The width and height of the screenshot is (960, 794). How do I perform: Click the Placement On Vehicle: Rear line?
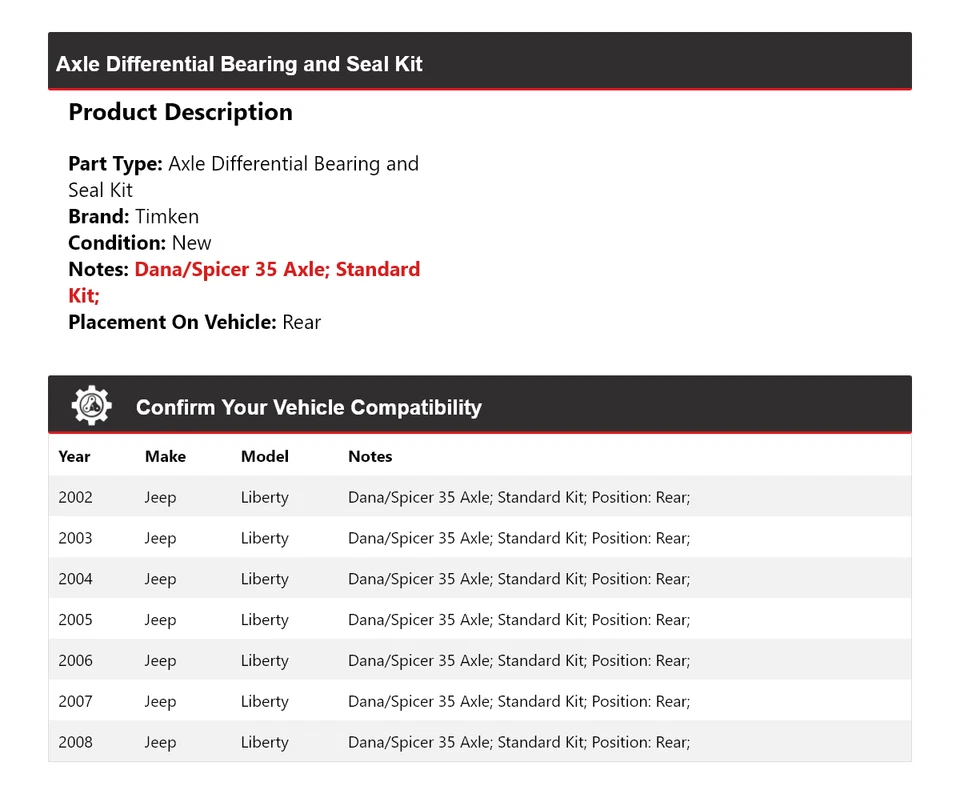click(x=194, y=322)
